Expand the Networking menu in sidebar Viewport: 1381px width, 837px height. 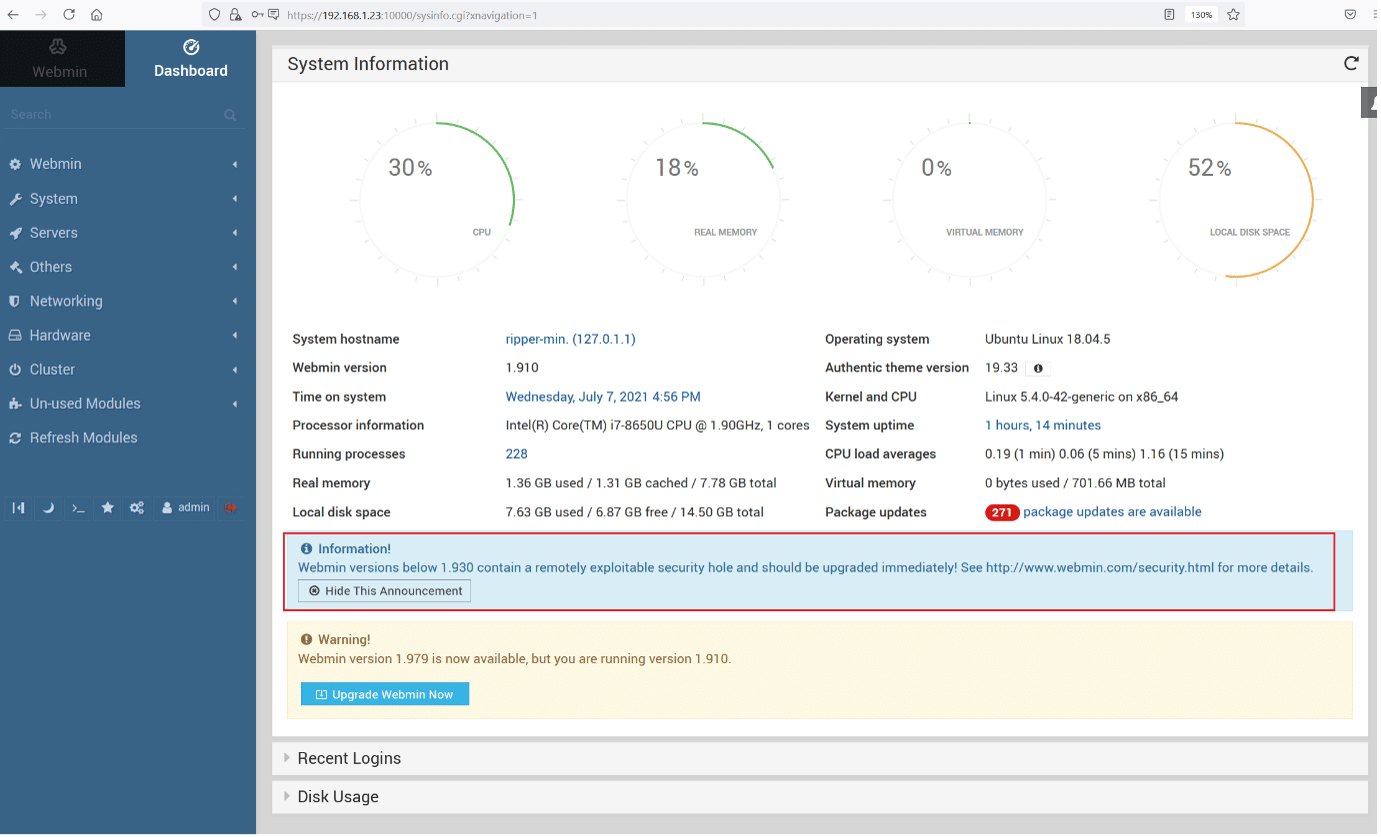(x=66, y=301)
